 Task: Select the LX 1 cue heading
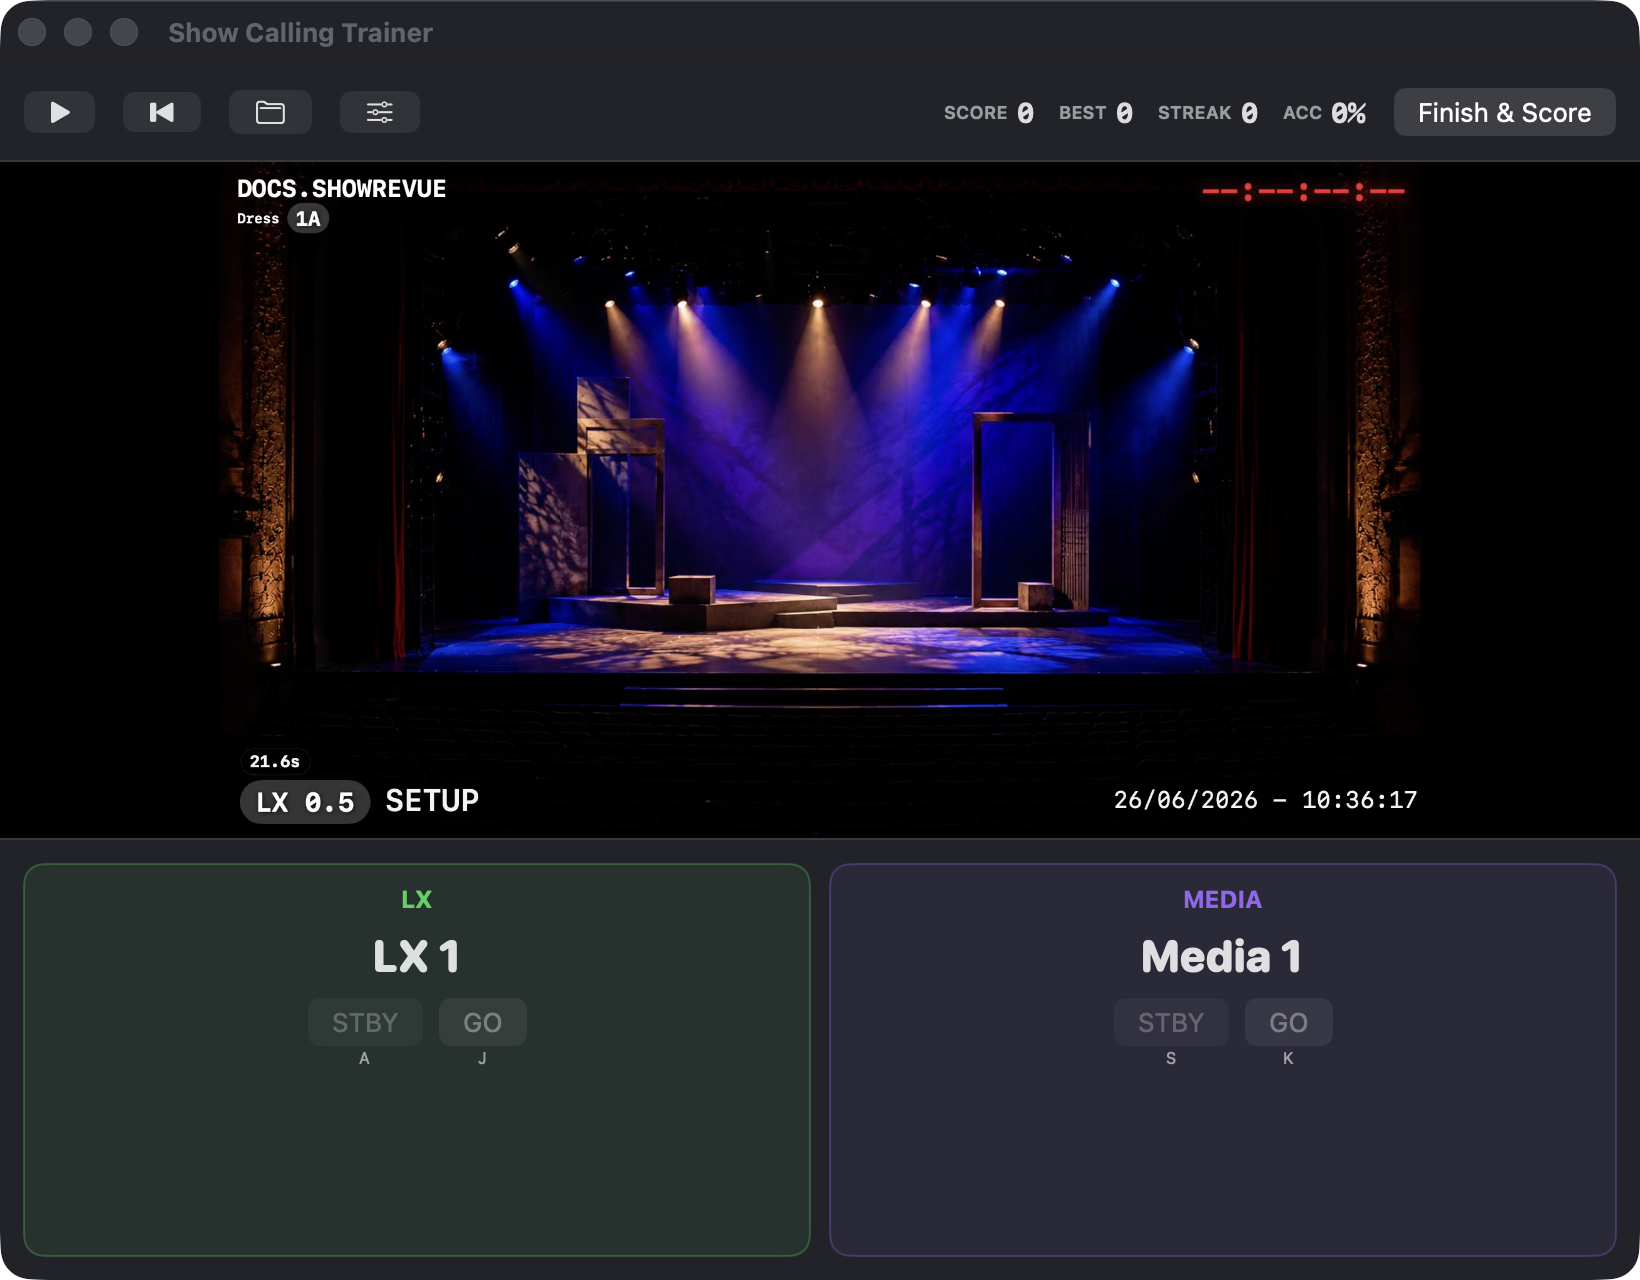[417, 956]
